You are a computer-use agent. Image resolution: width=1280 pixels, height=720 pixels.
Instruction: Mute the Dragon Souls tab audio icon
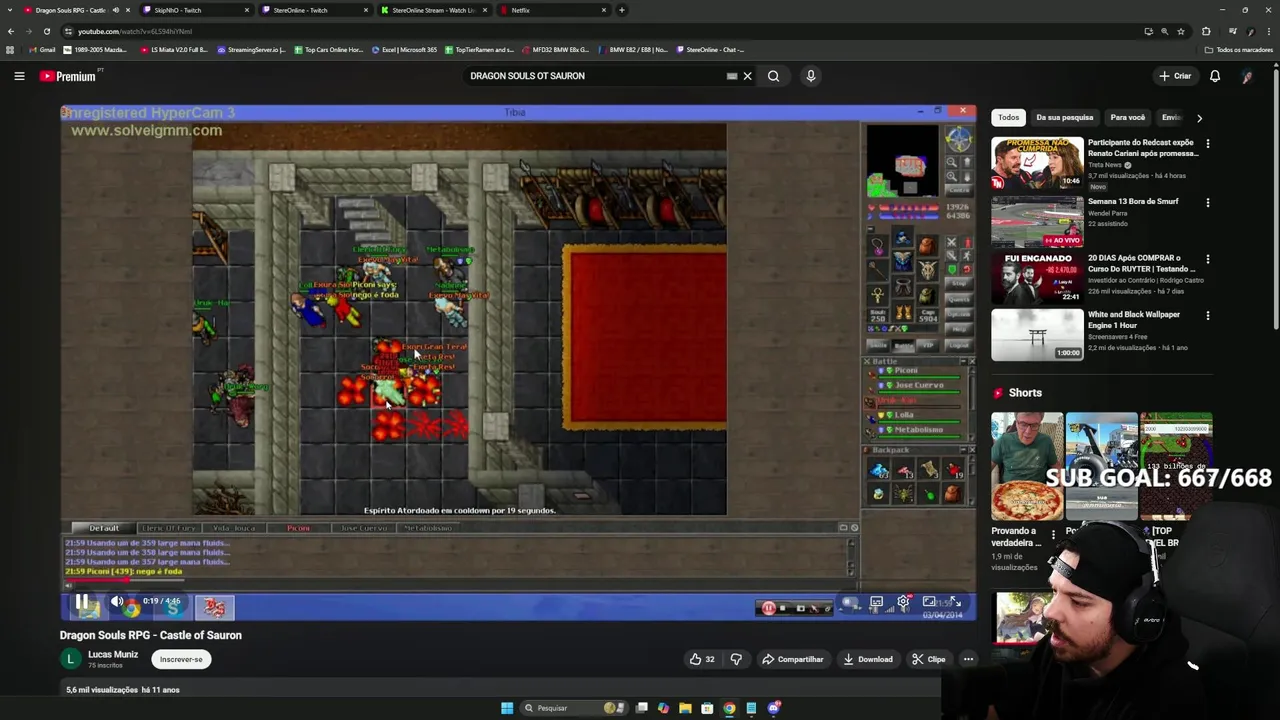click(x=115, y=10)
